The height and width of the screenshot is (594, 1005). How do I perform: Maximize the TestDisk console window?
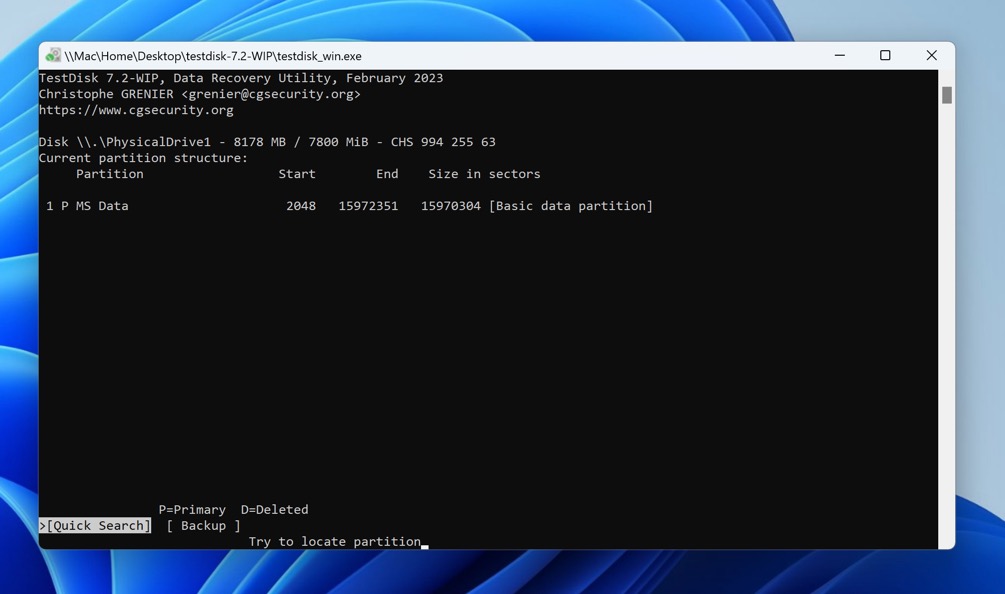pos(885,56)
